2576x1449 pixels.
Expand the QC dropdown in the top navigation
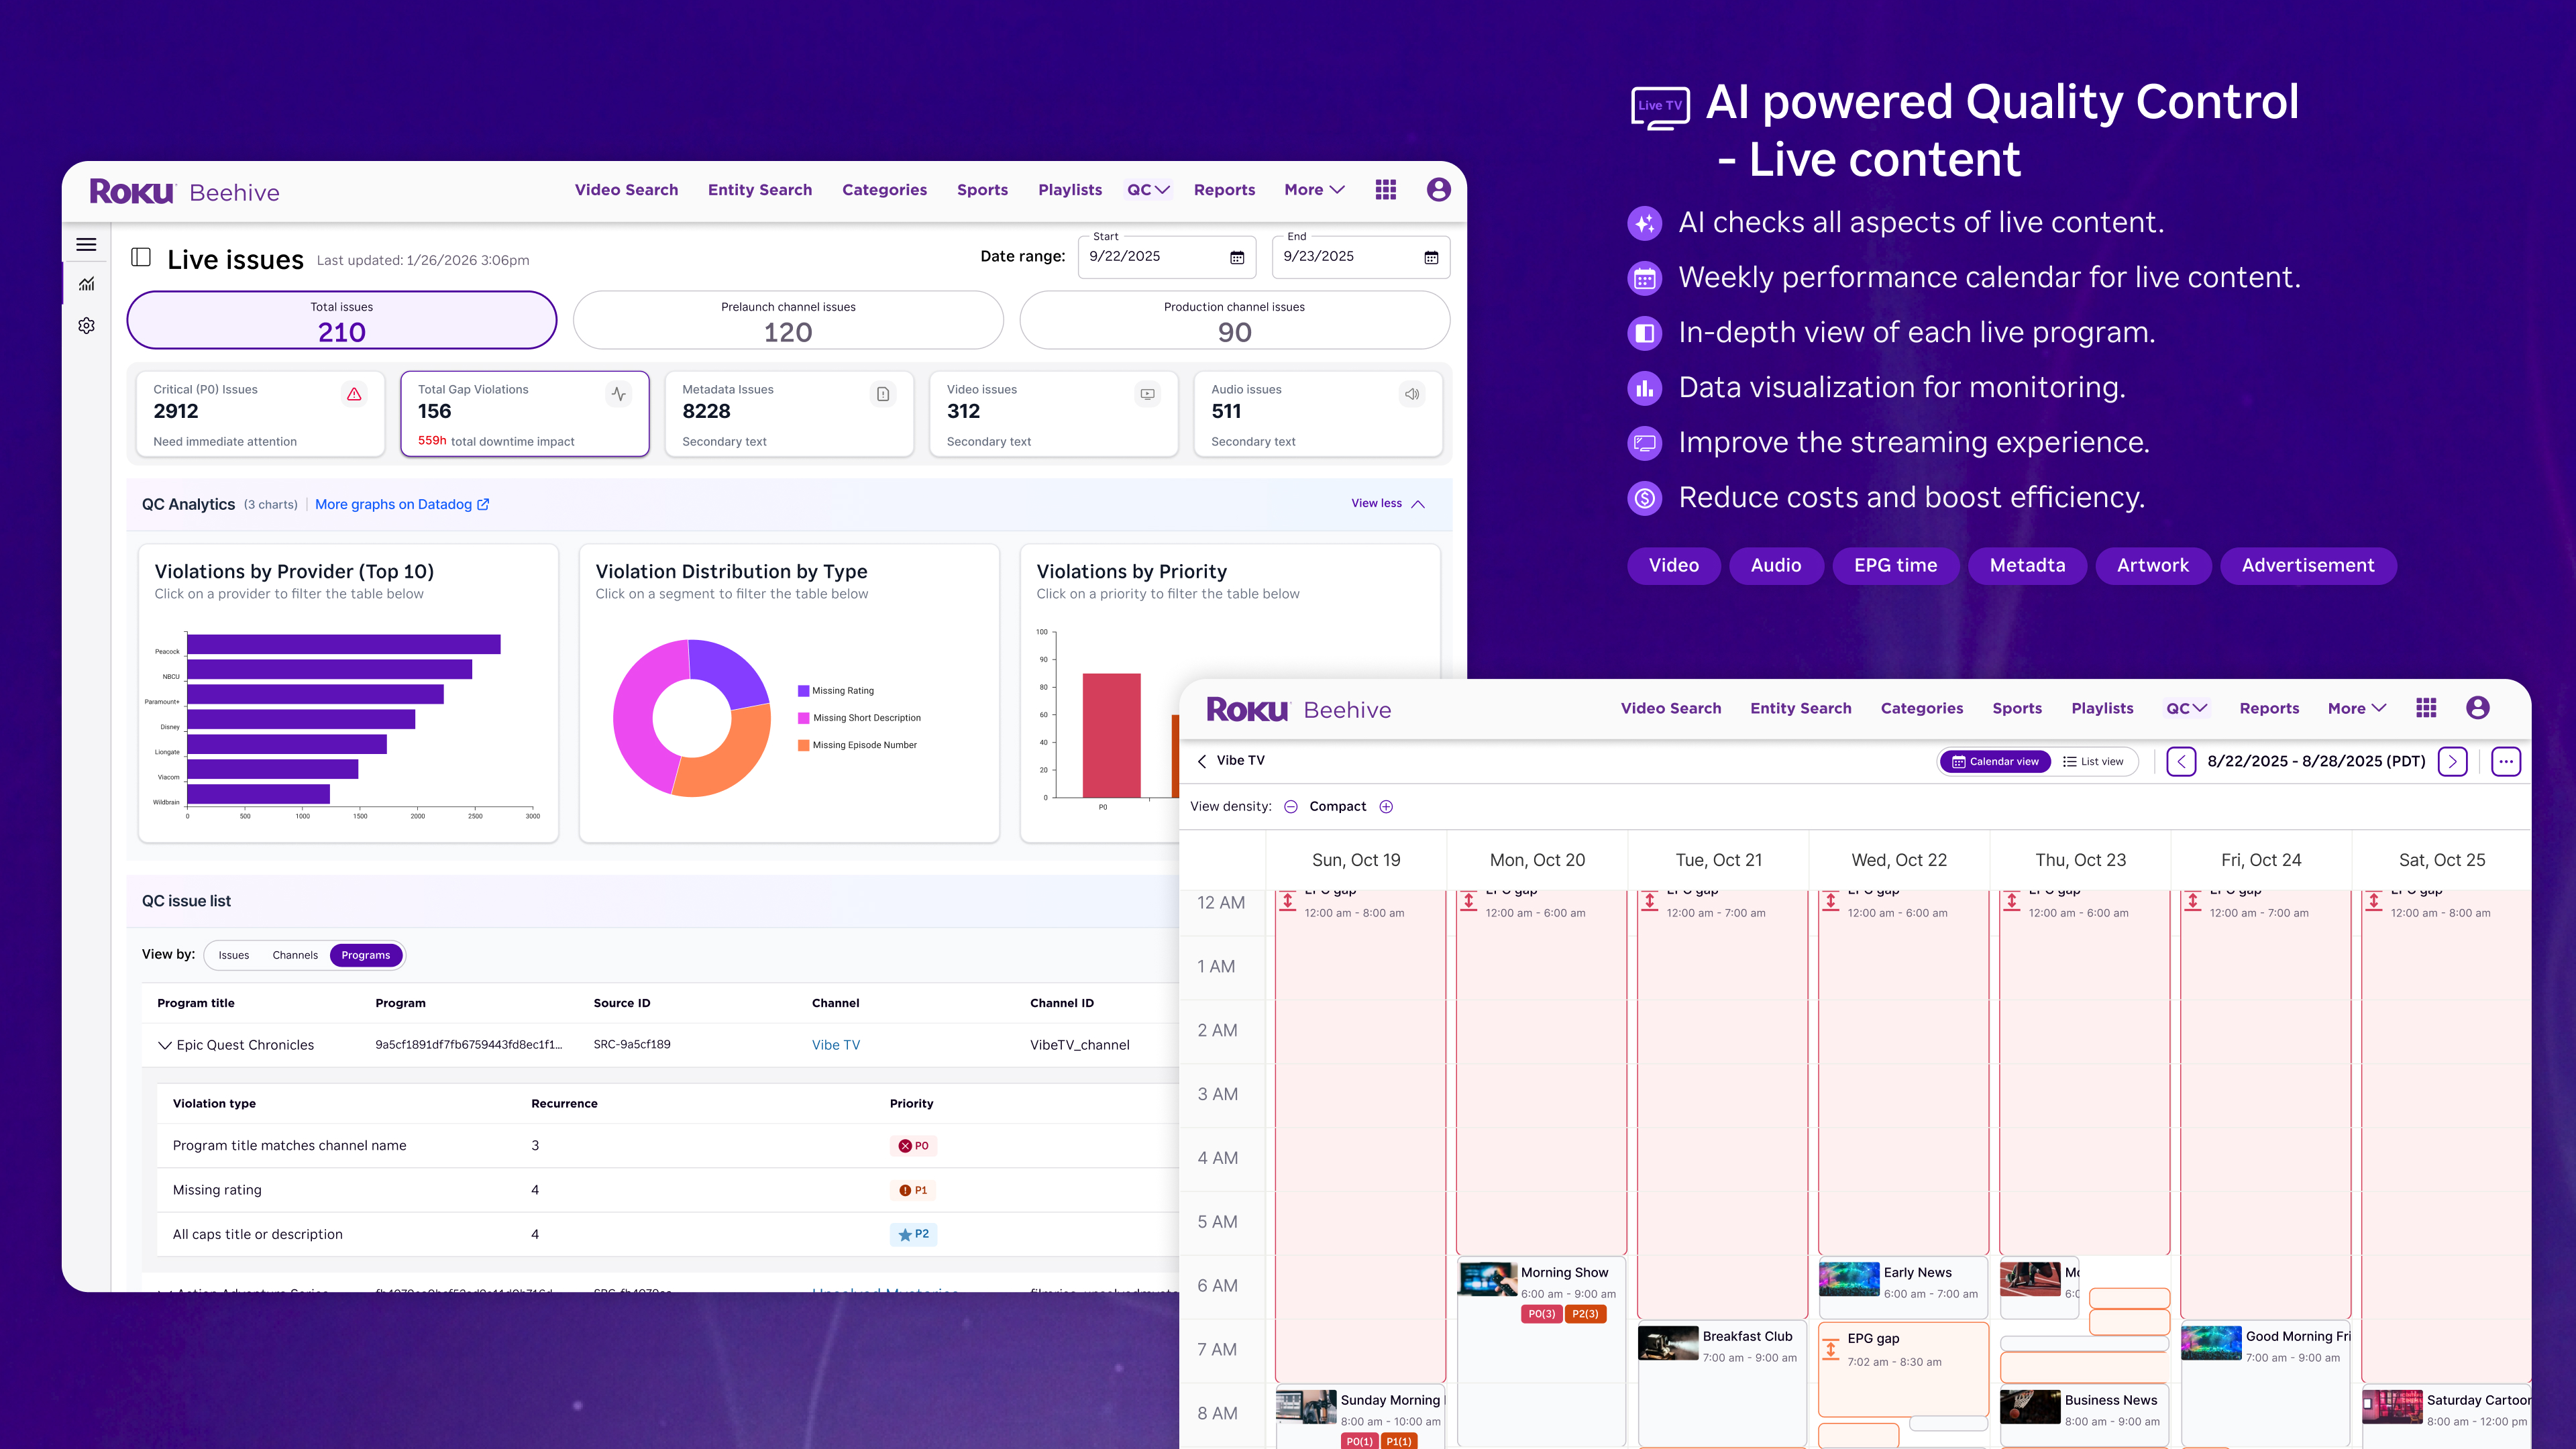pos(1148,190)
